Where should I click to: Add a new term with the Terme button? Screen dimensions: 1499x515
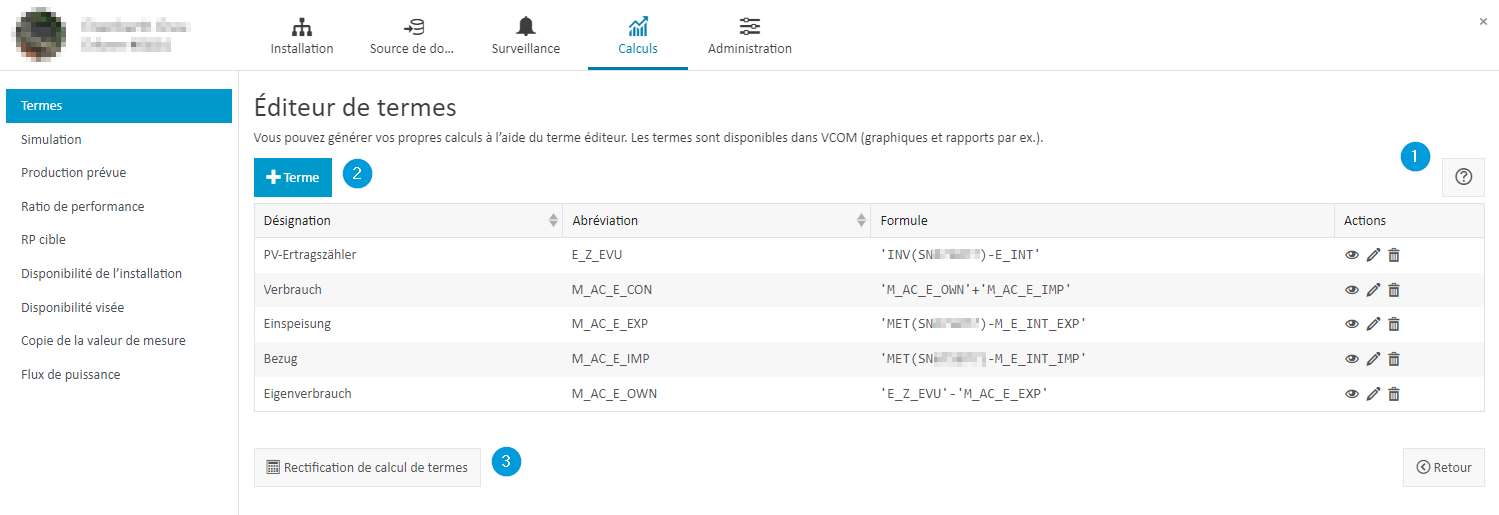point(293,177)
